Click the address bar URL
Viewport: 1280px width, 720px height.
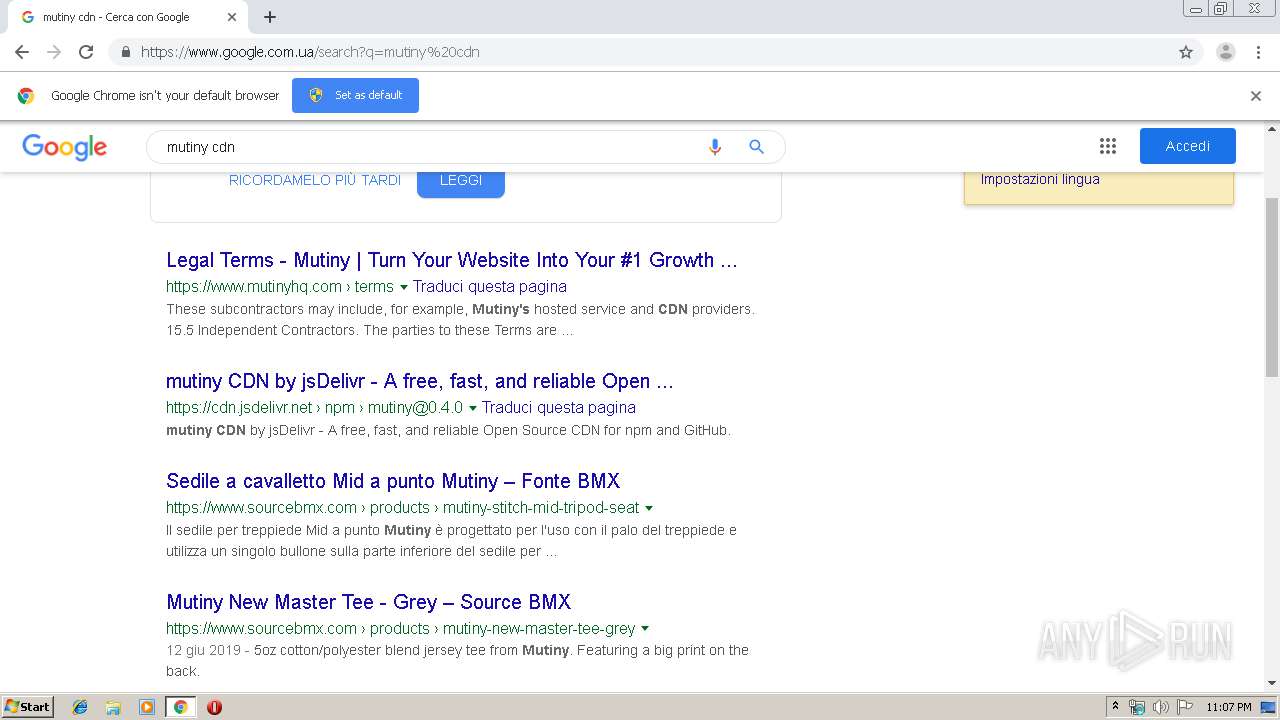click(x=310, y=52)
